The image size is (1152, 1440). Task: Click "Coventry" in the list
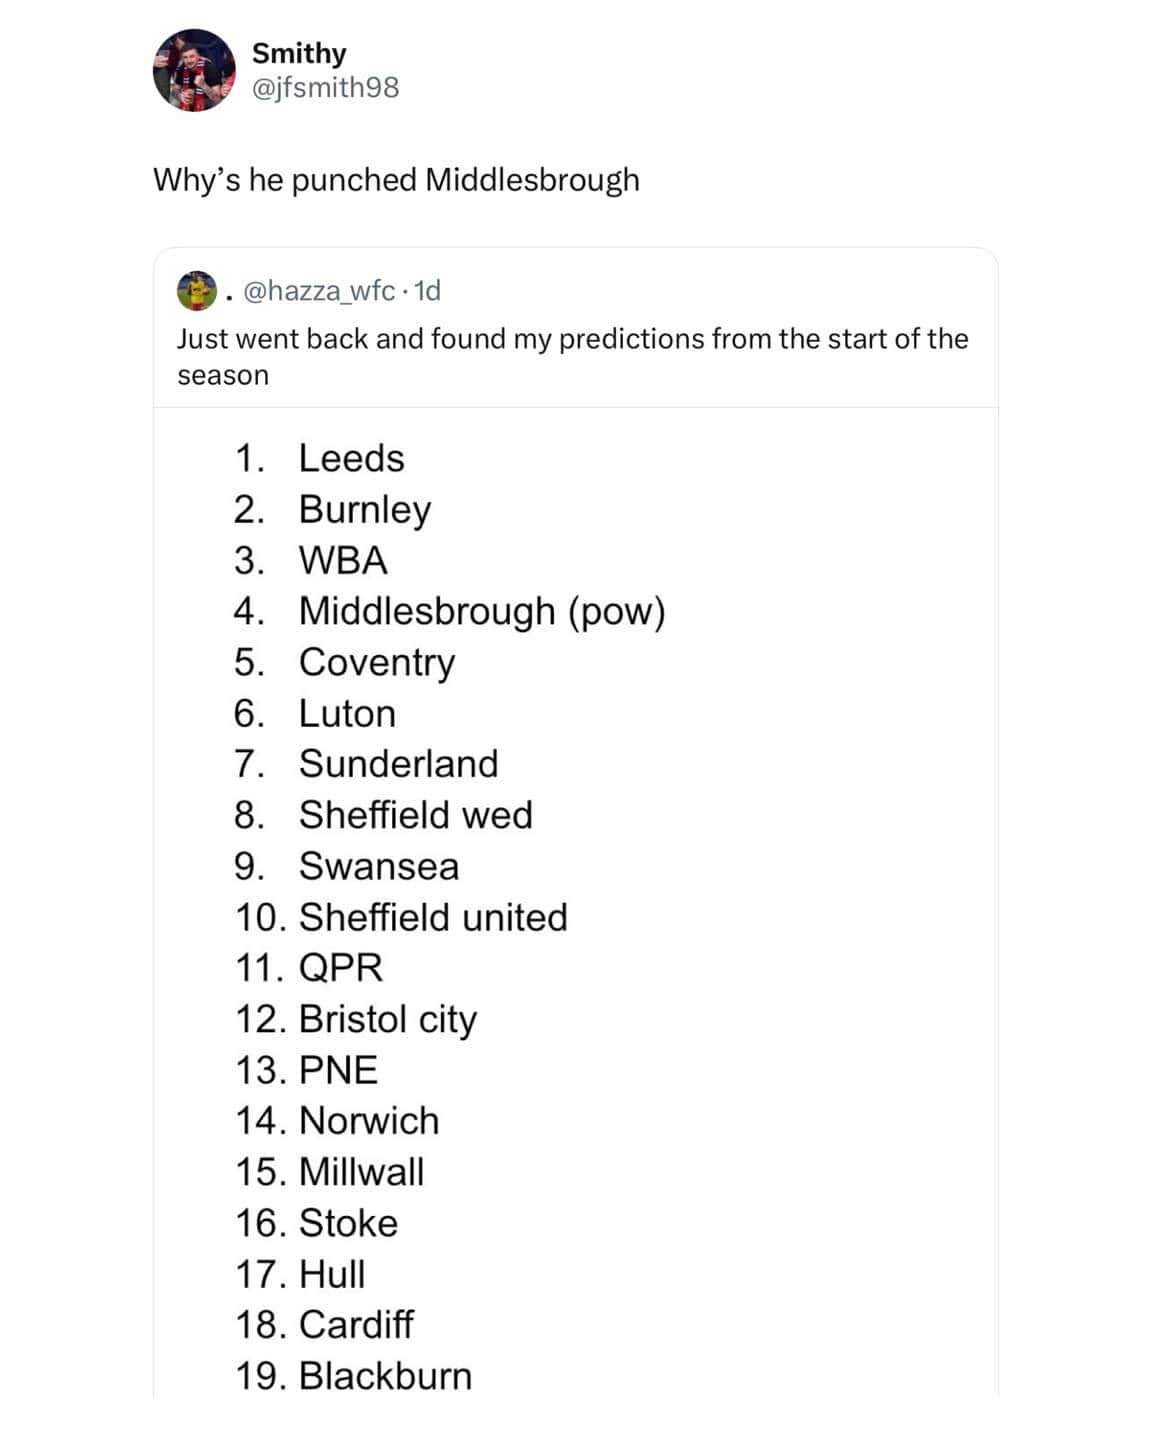point(377,662)
